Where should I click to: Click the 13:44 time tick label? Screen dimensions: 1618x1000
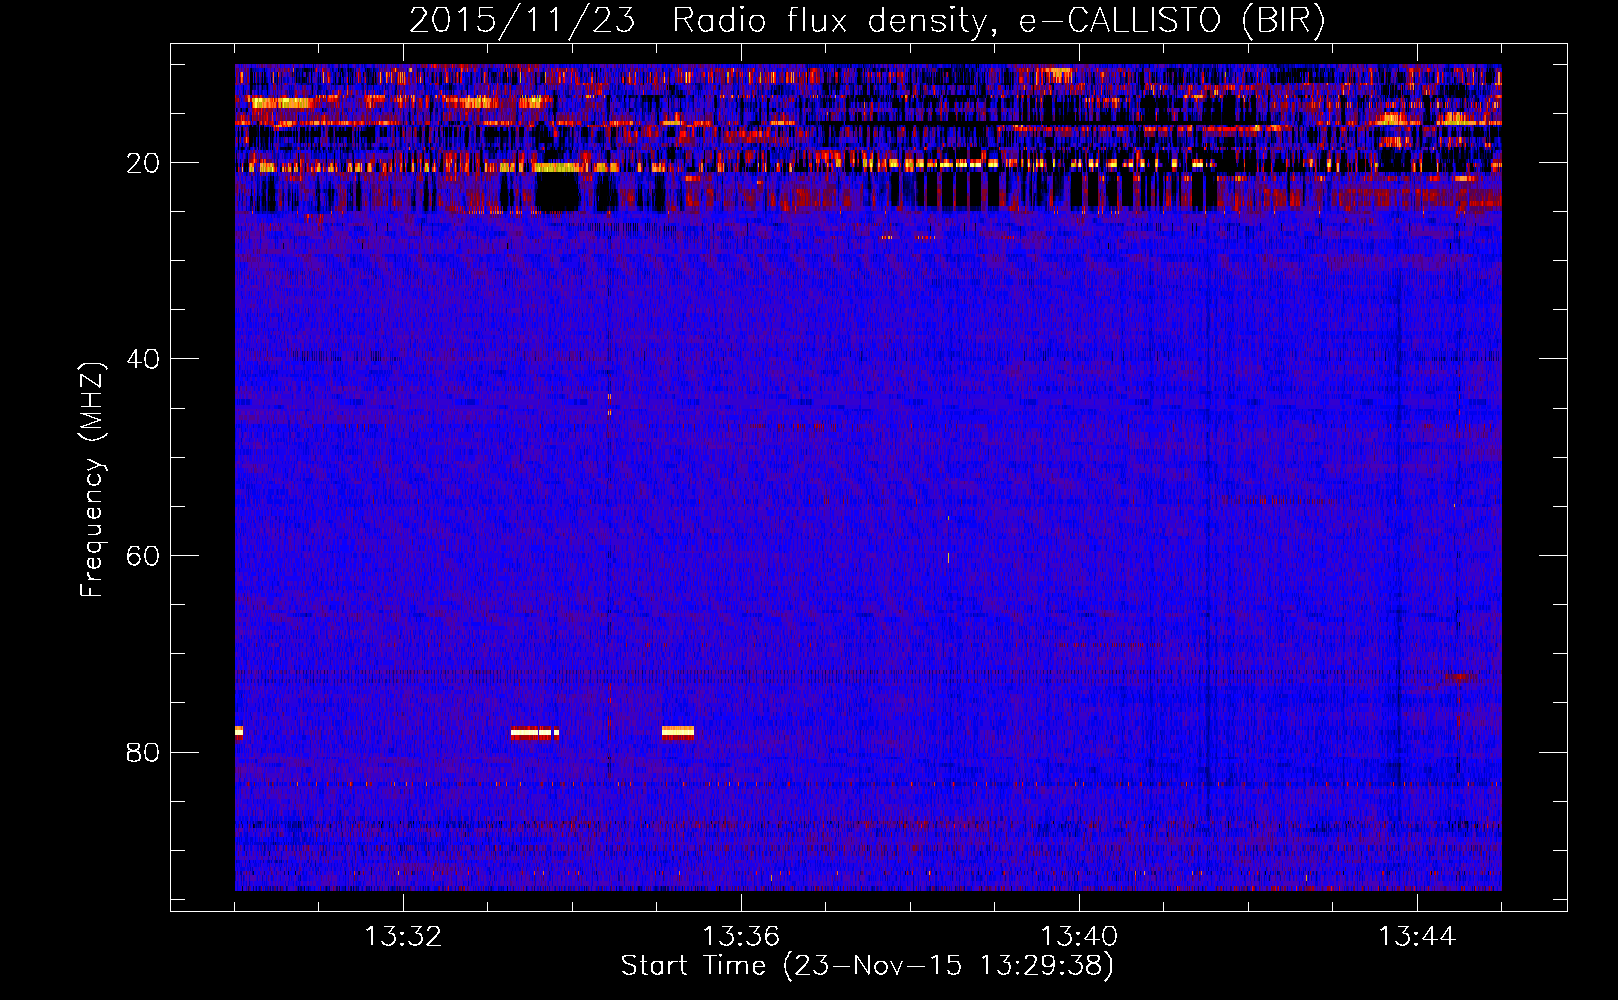point(1417,937)
